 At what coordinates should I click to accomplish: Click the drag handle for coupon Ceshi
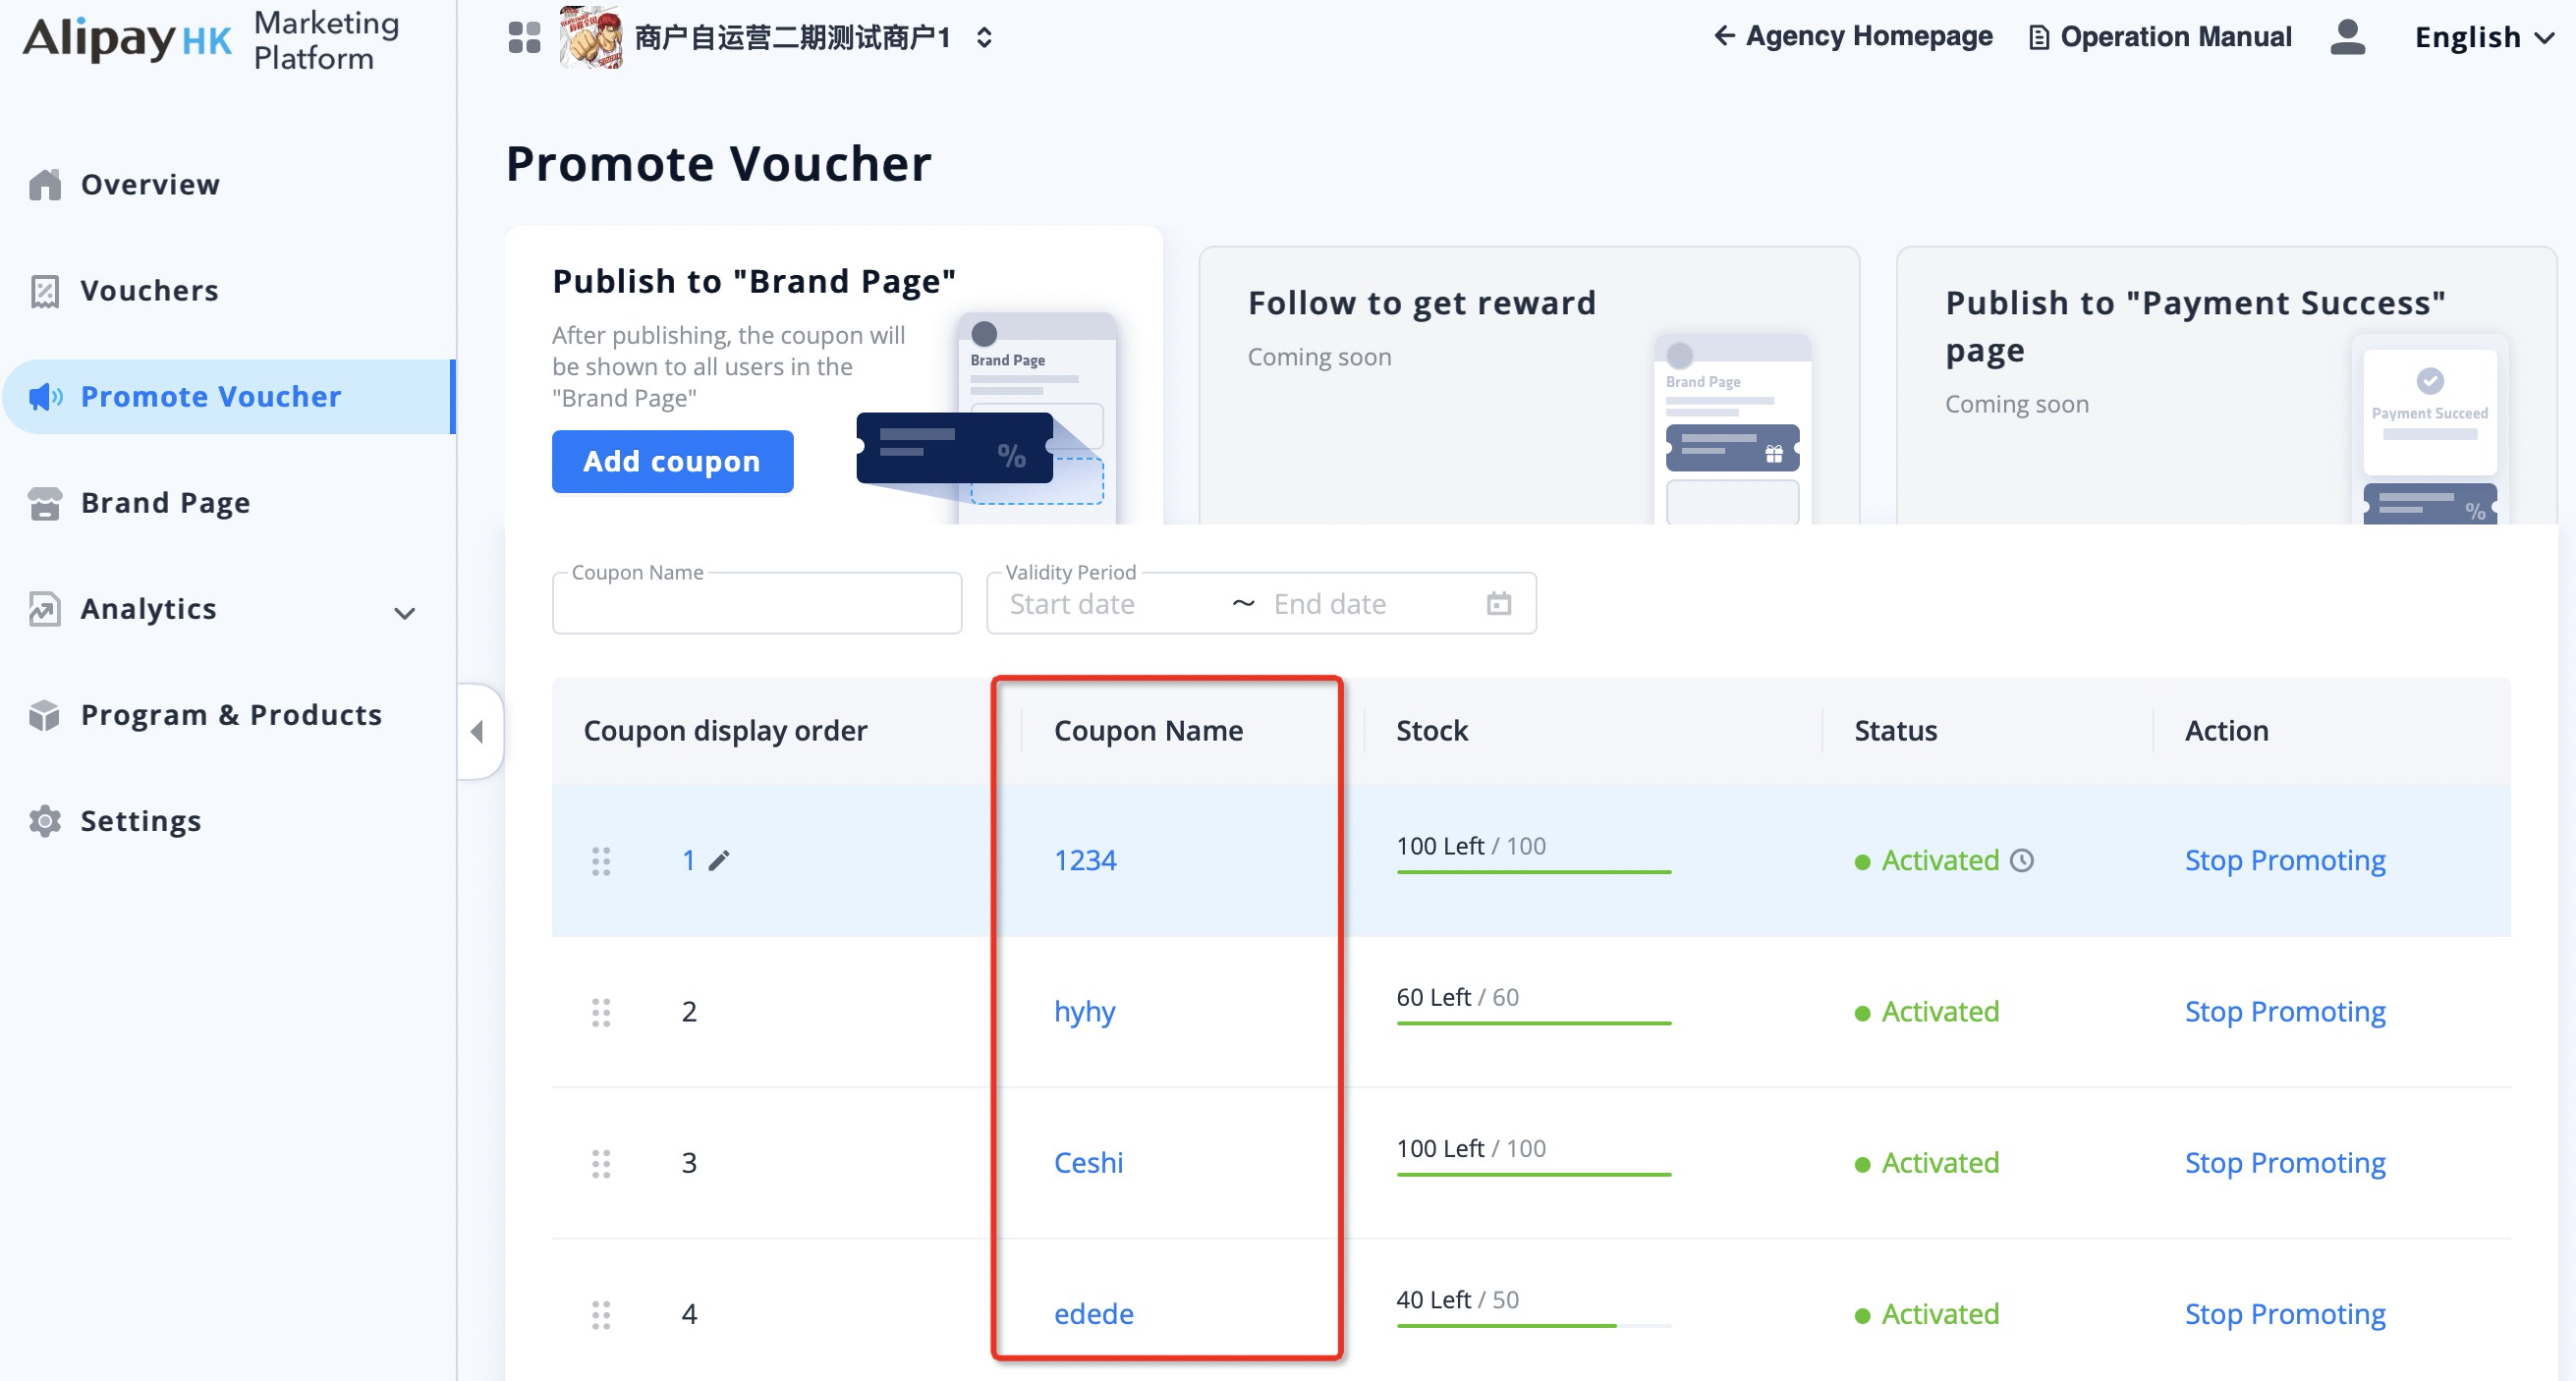601,1163
